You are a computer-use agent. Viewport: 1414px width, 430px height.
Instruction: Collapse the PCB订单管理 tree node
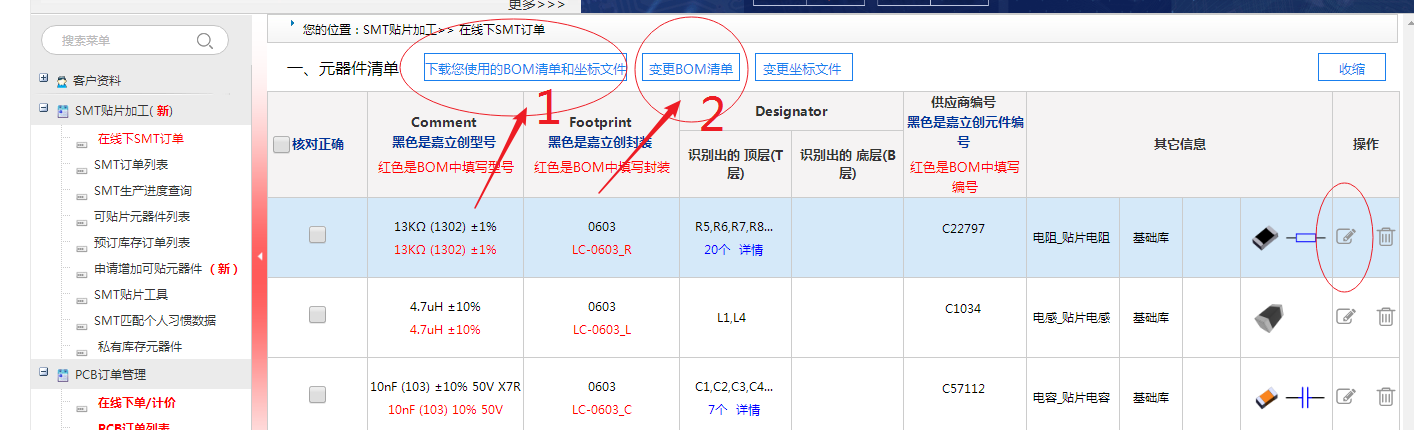(x=44, y=373)
